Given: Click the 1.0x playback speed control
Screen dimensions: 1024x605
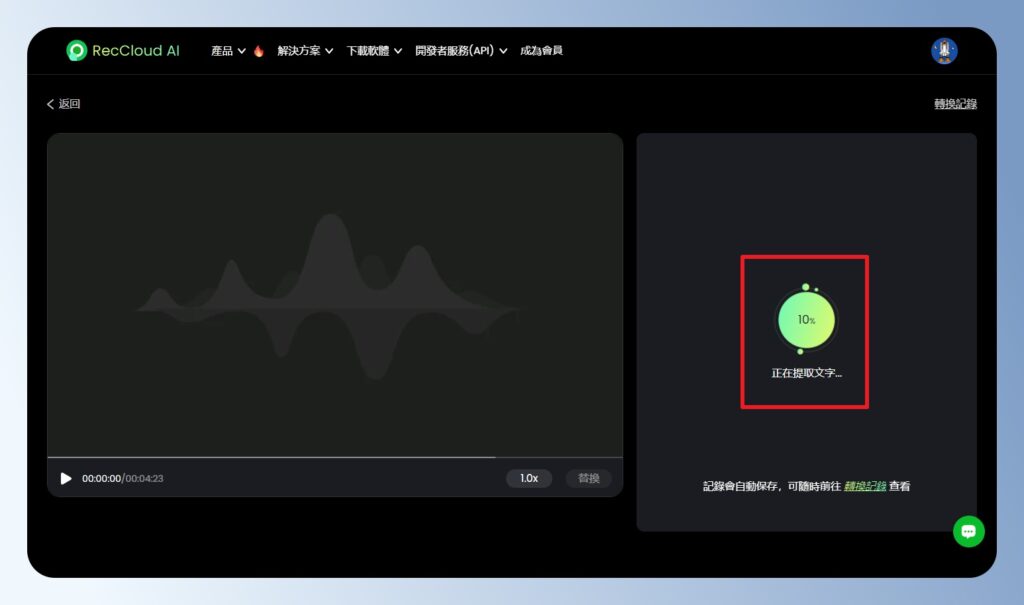Looking at the screenshot, I should pyautogui.click(x=528, y=478).
